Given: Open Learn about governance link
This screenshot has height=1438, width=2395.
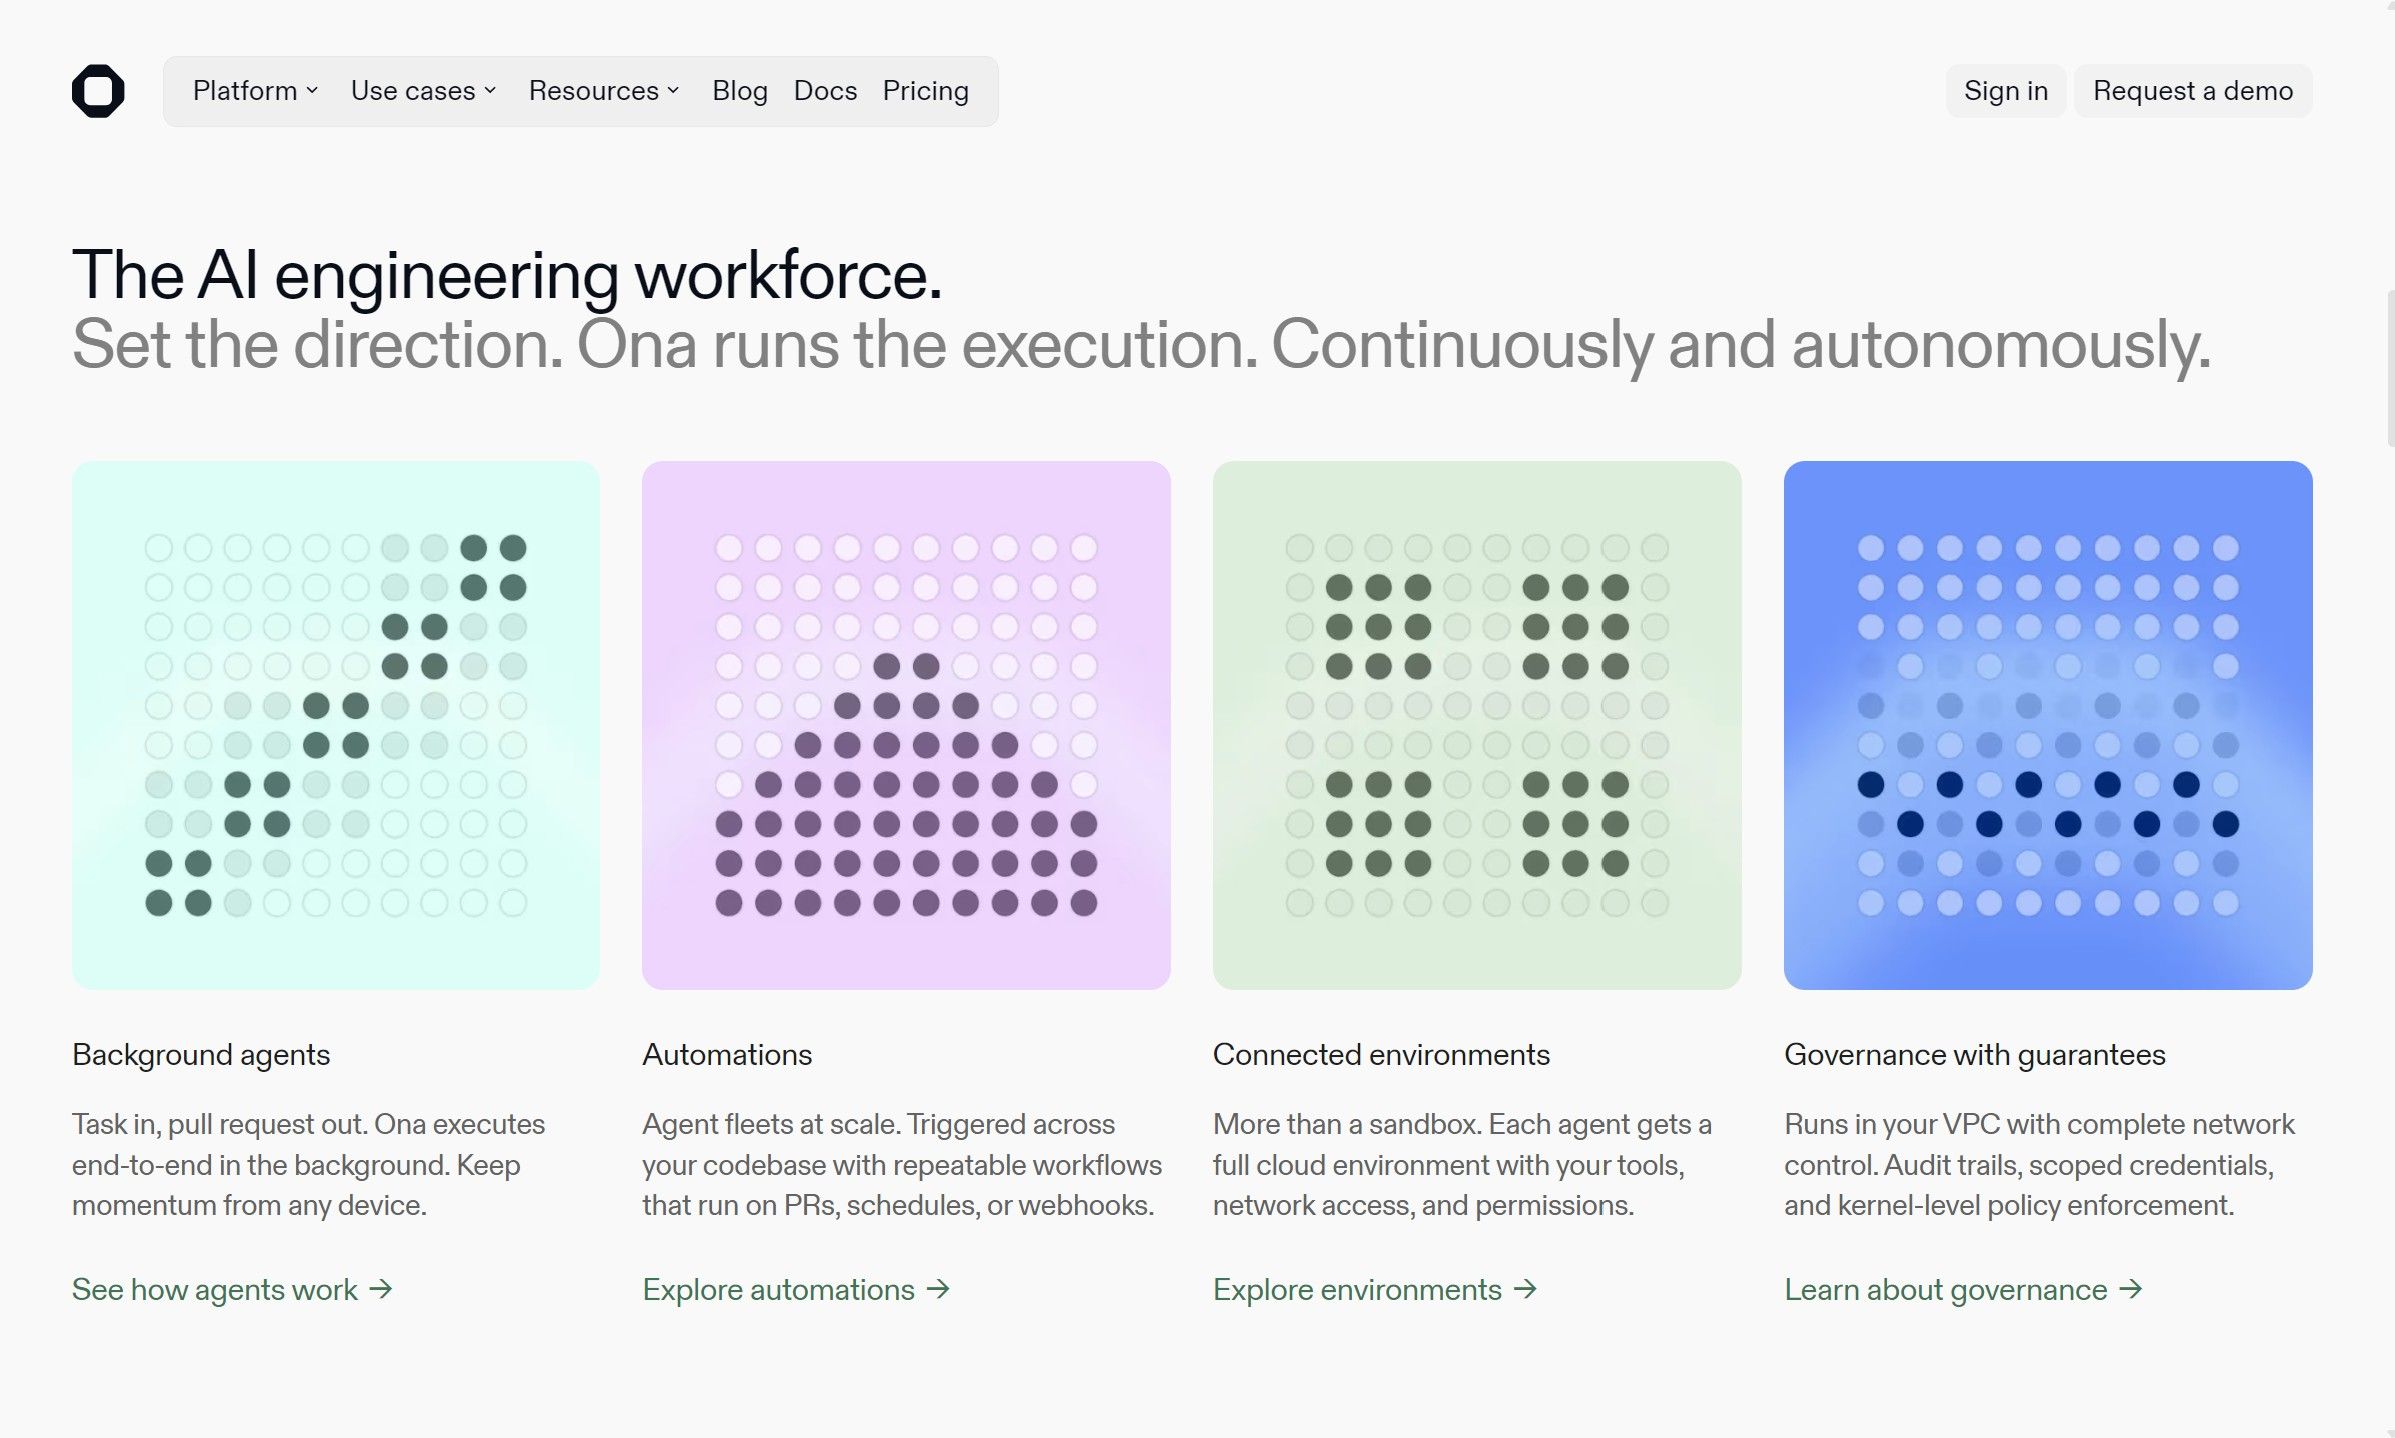Looking at the screenshot, I should coord(1964,1290).
